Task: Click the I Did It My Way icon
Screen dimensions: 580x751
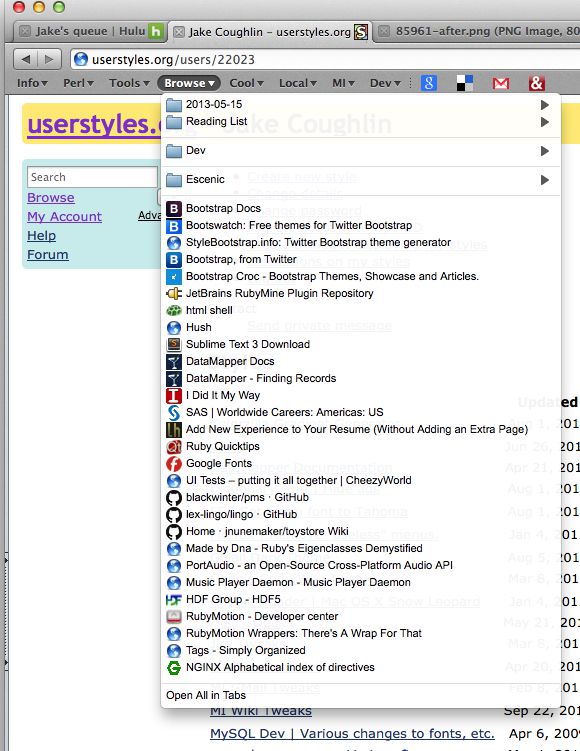Action: click(x=174, y=396)
